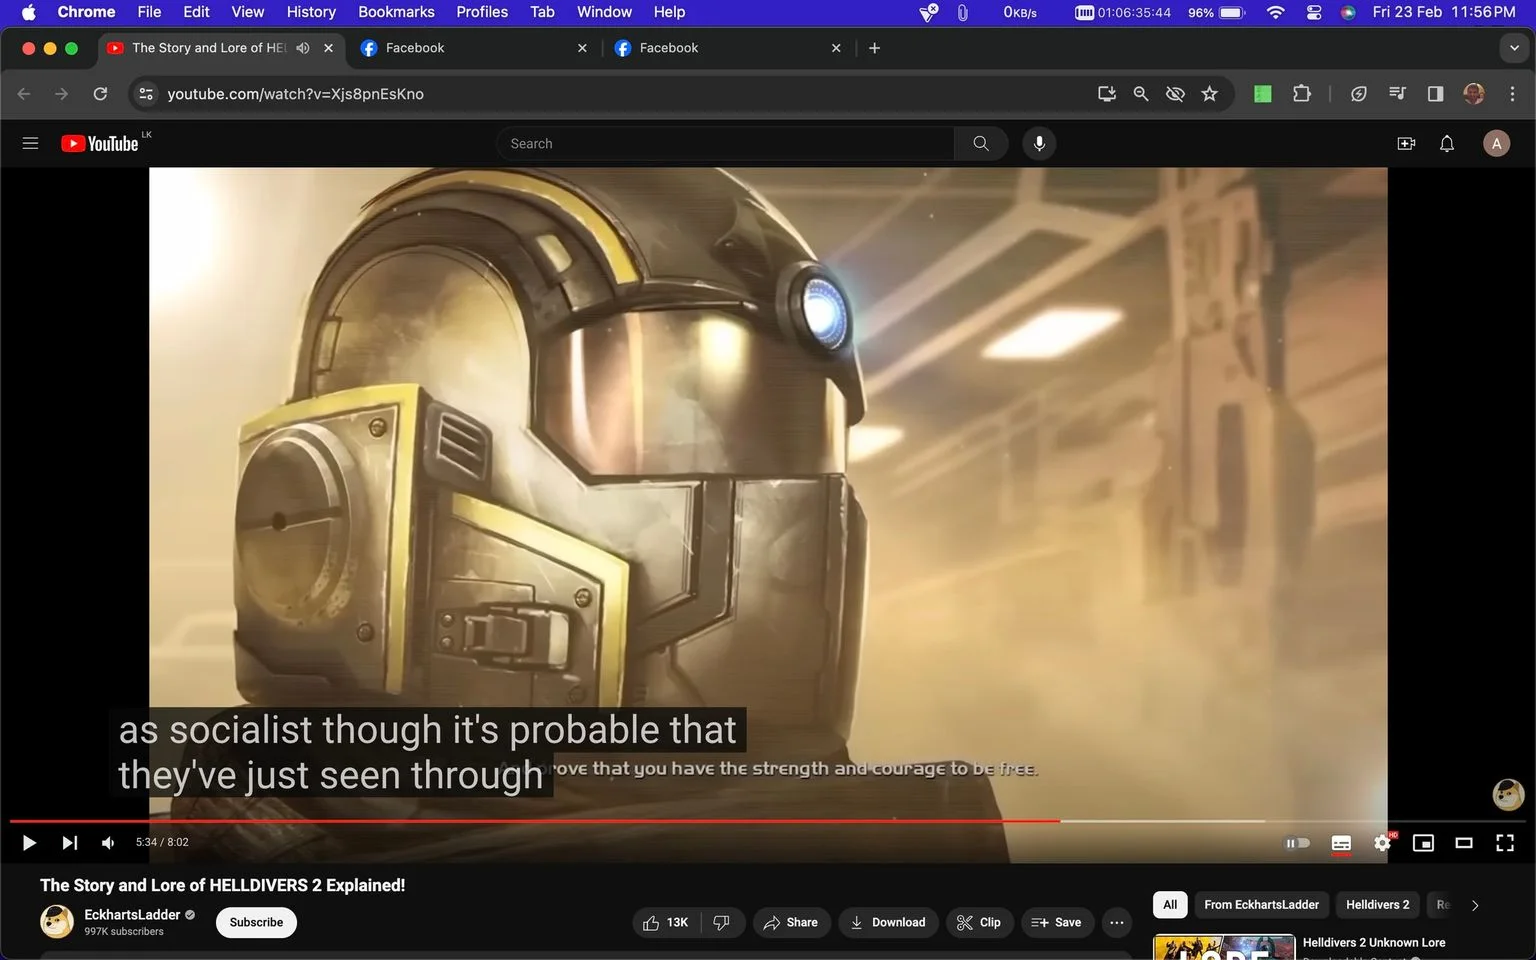Mute the video player volume

tap(108, 843)
